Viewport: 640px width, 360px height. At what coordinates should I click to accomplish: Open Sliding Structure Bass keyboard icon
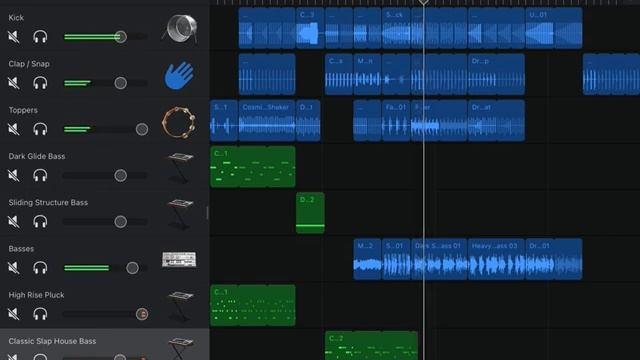[x=180, y=214]
